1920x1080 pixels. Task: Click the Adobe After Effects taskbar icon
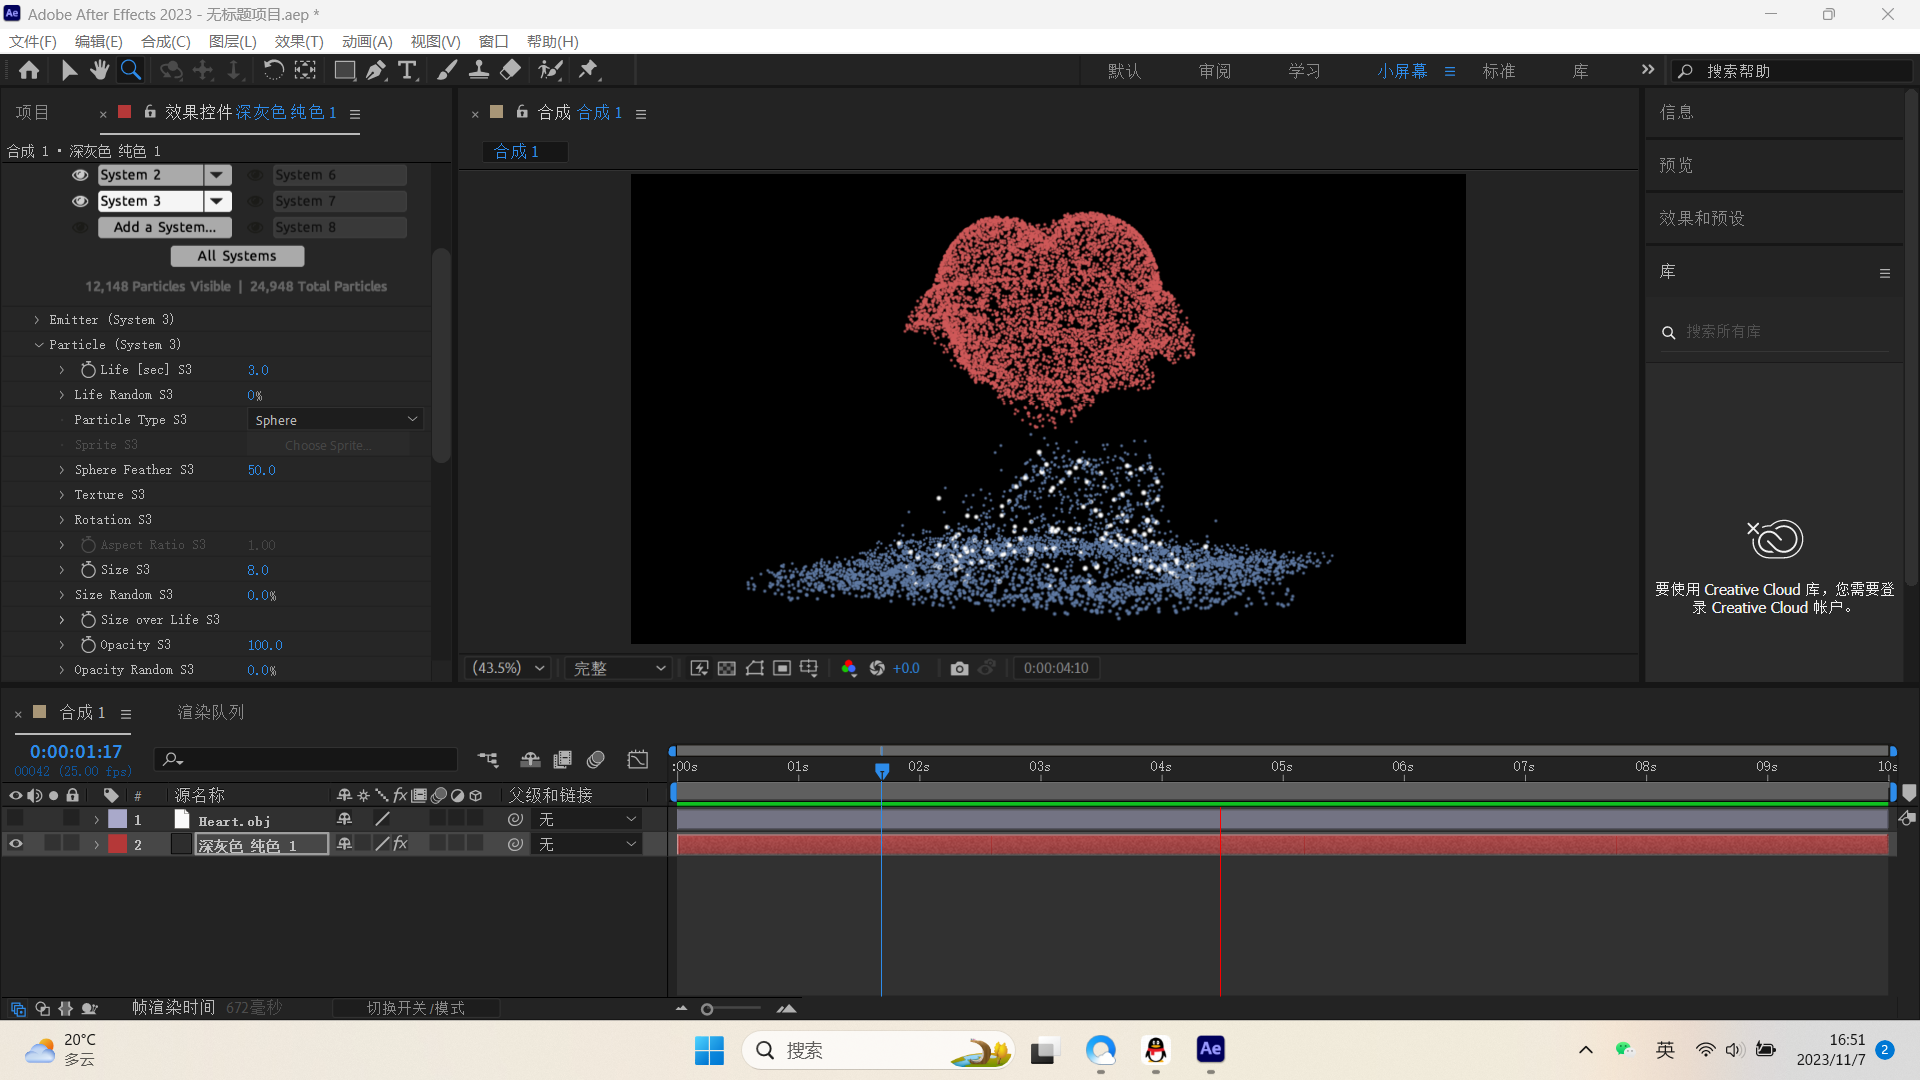(1210, 1050)
